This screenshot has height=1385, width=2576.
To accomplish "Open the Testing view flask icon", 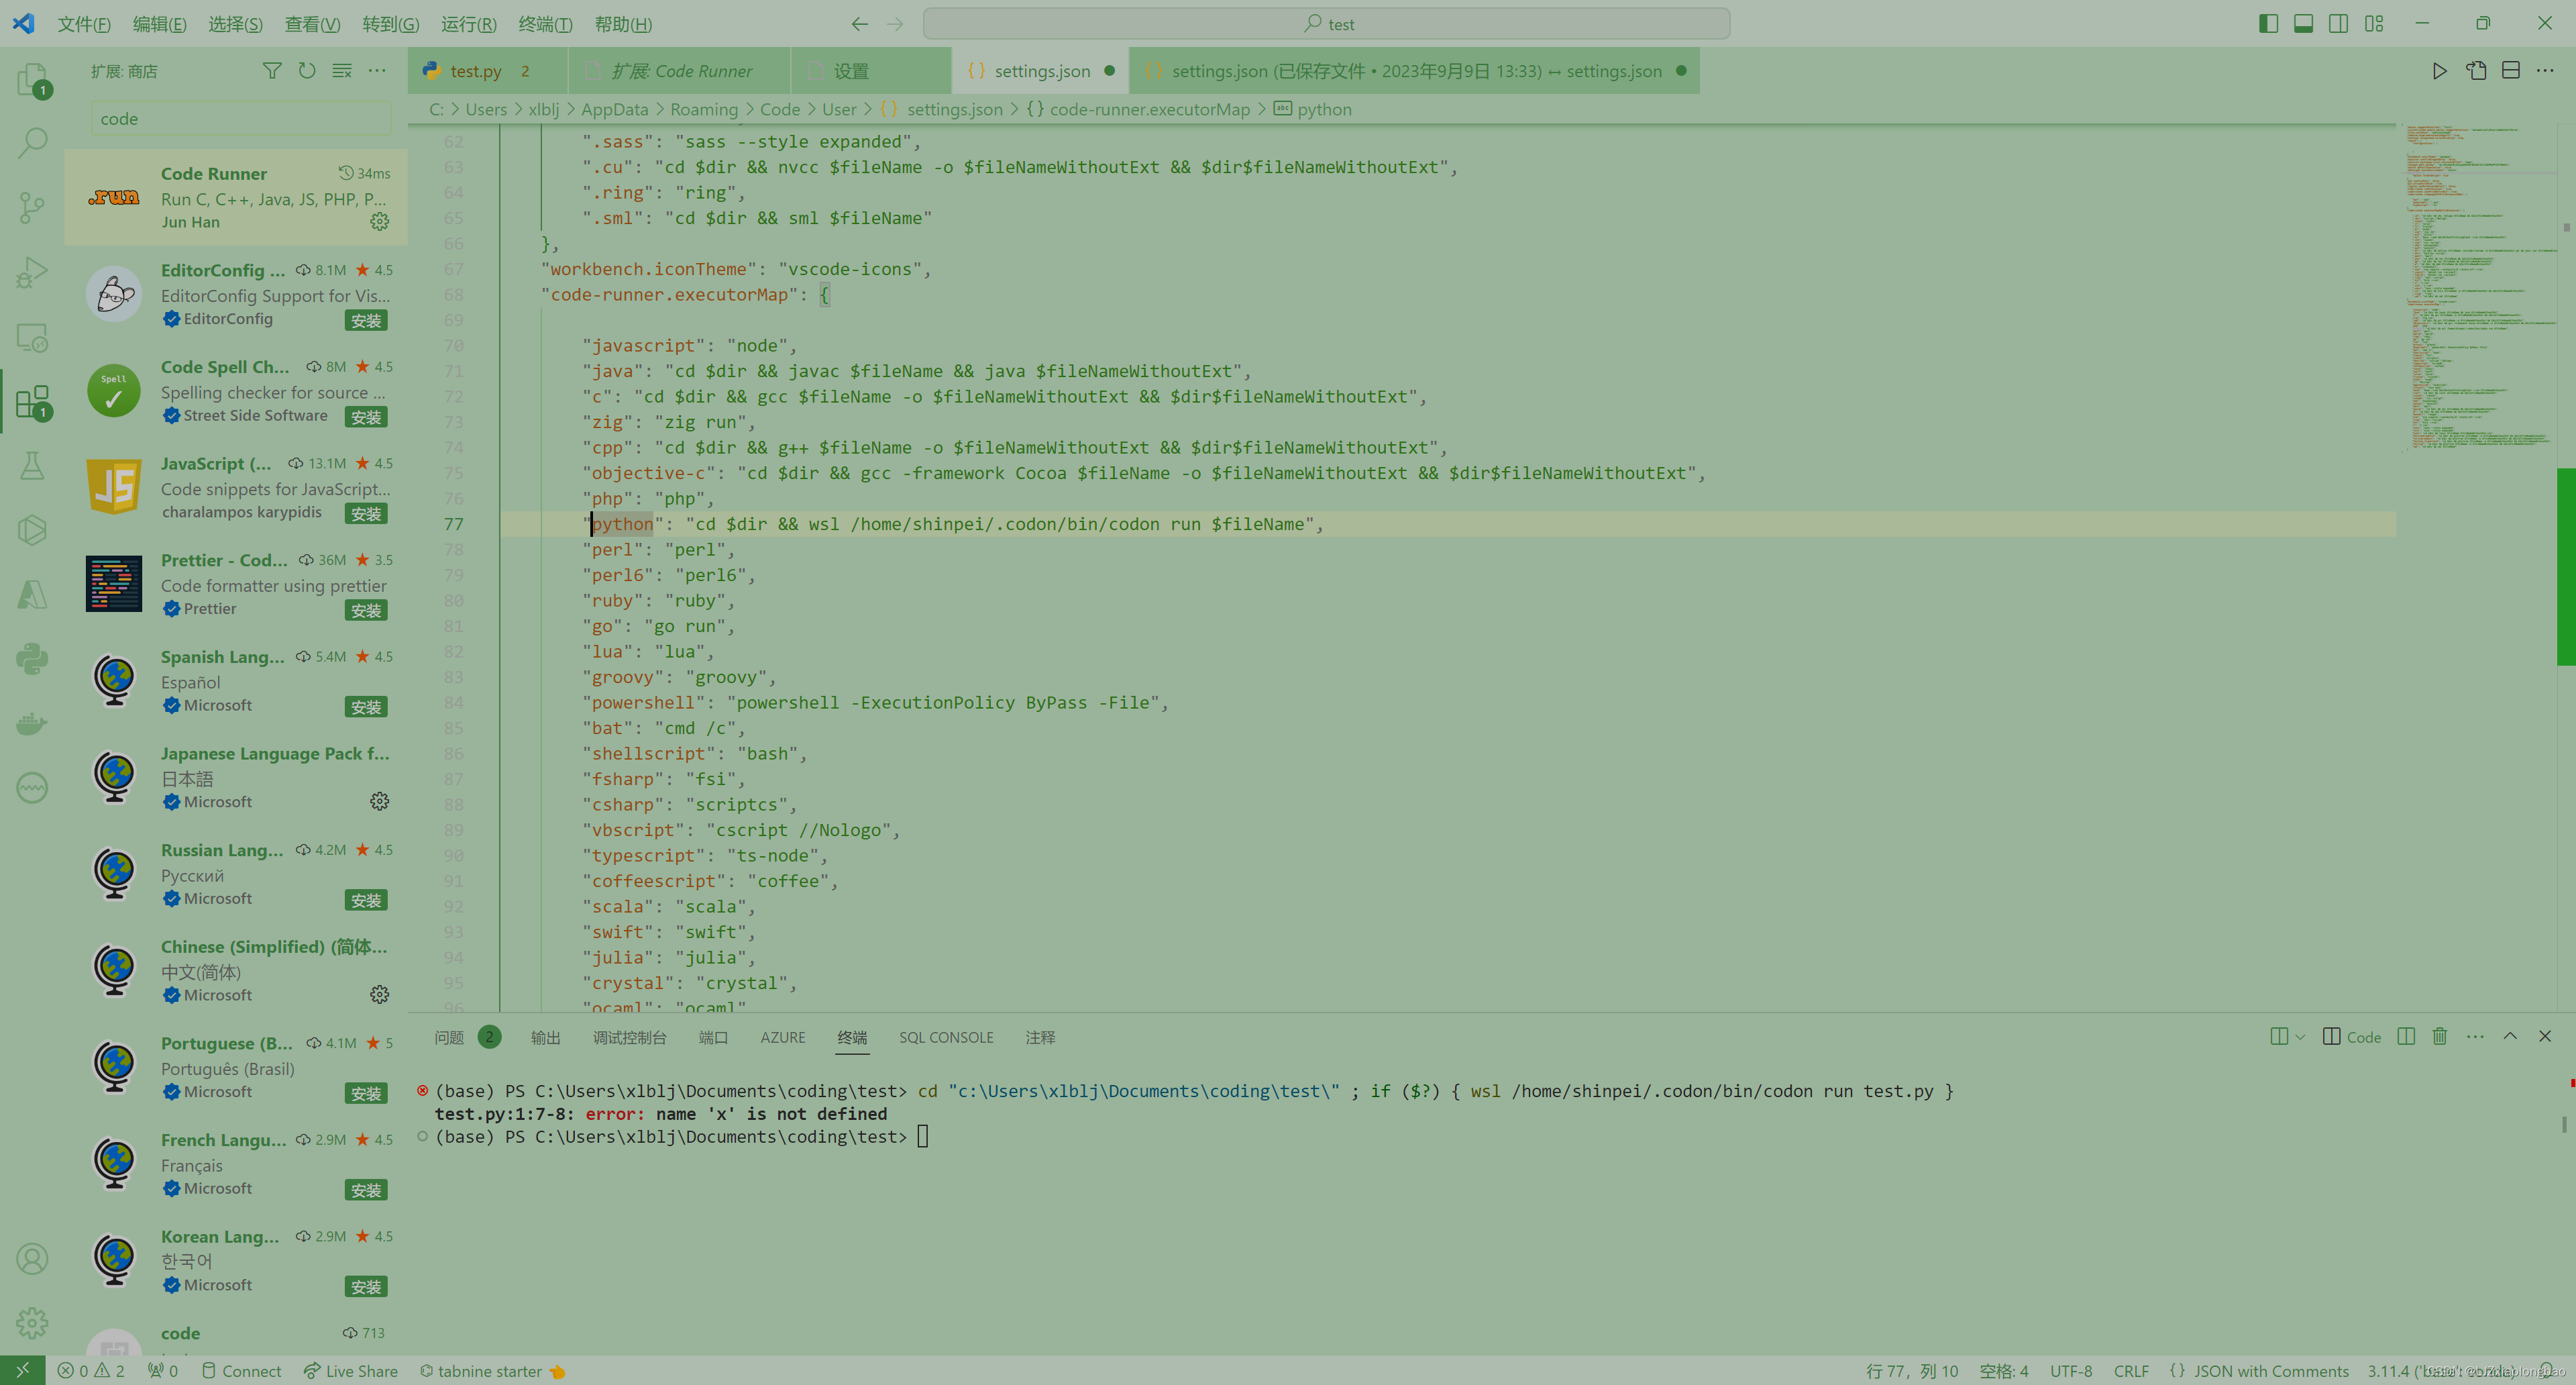I will click(32, 466).
